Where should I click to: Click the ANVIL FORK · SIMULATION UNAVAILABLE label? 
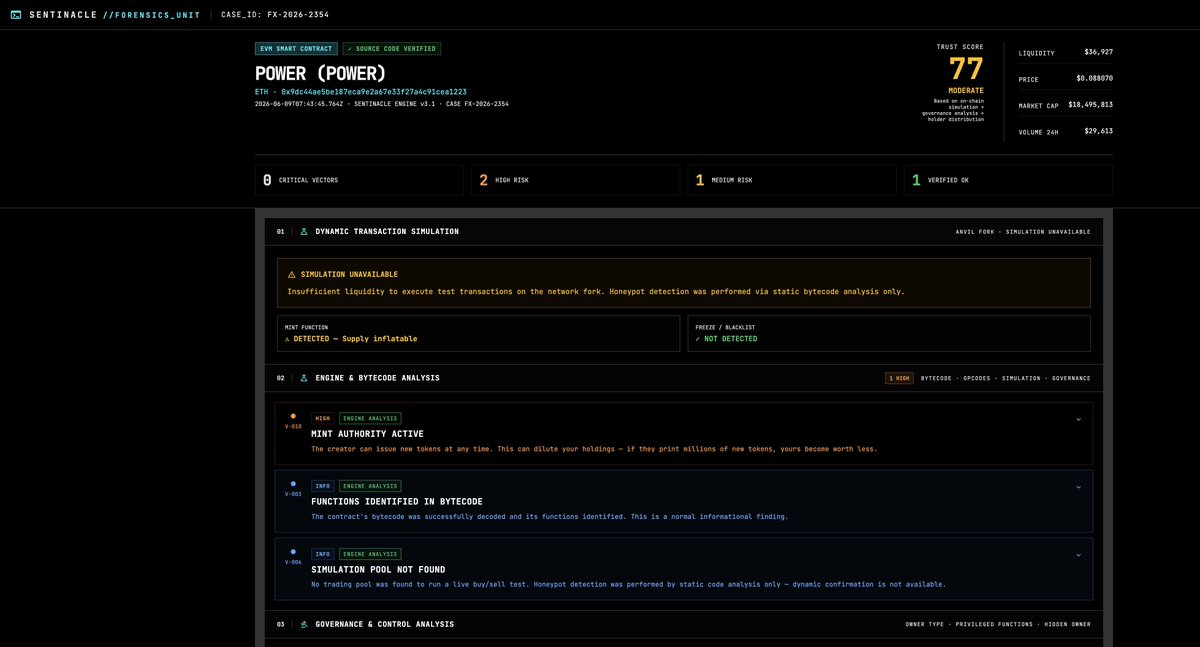pyautogui.click(x=1023, y=232)
